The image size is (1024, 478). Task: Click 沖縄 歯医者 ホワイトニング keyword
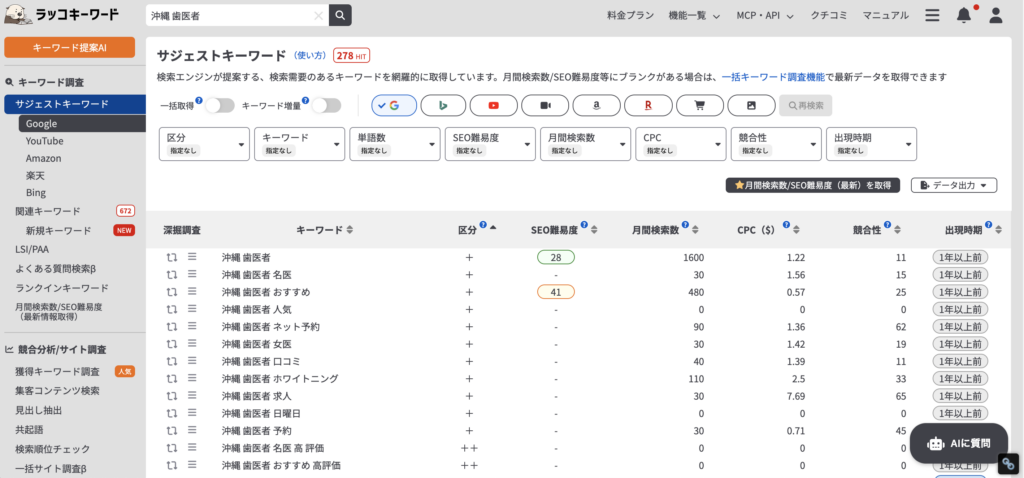[280, 378]
